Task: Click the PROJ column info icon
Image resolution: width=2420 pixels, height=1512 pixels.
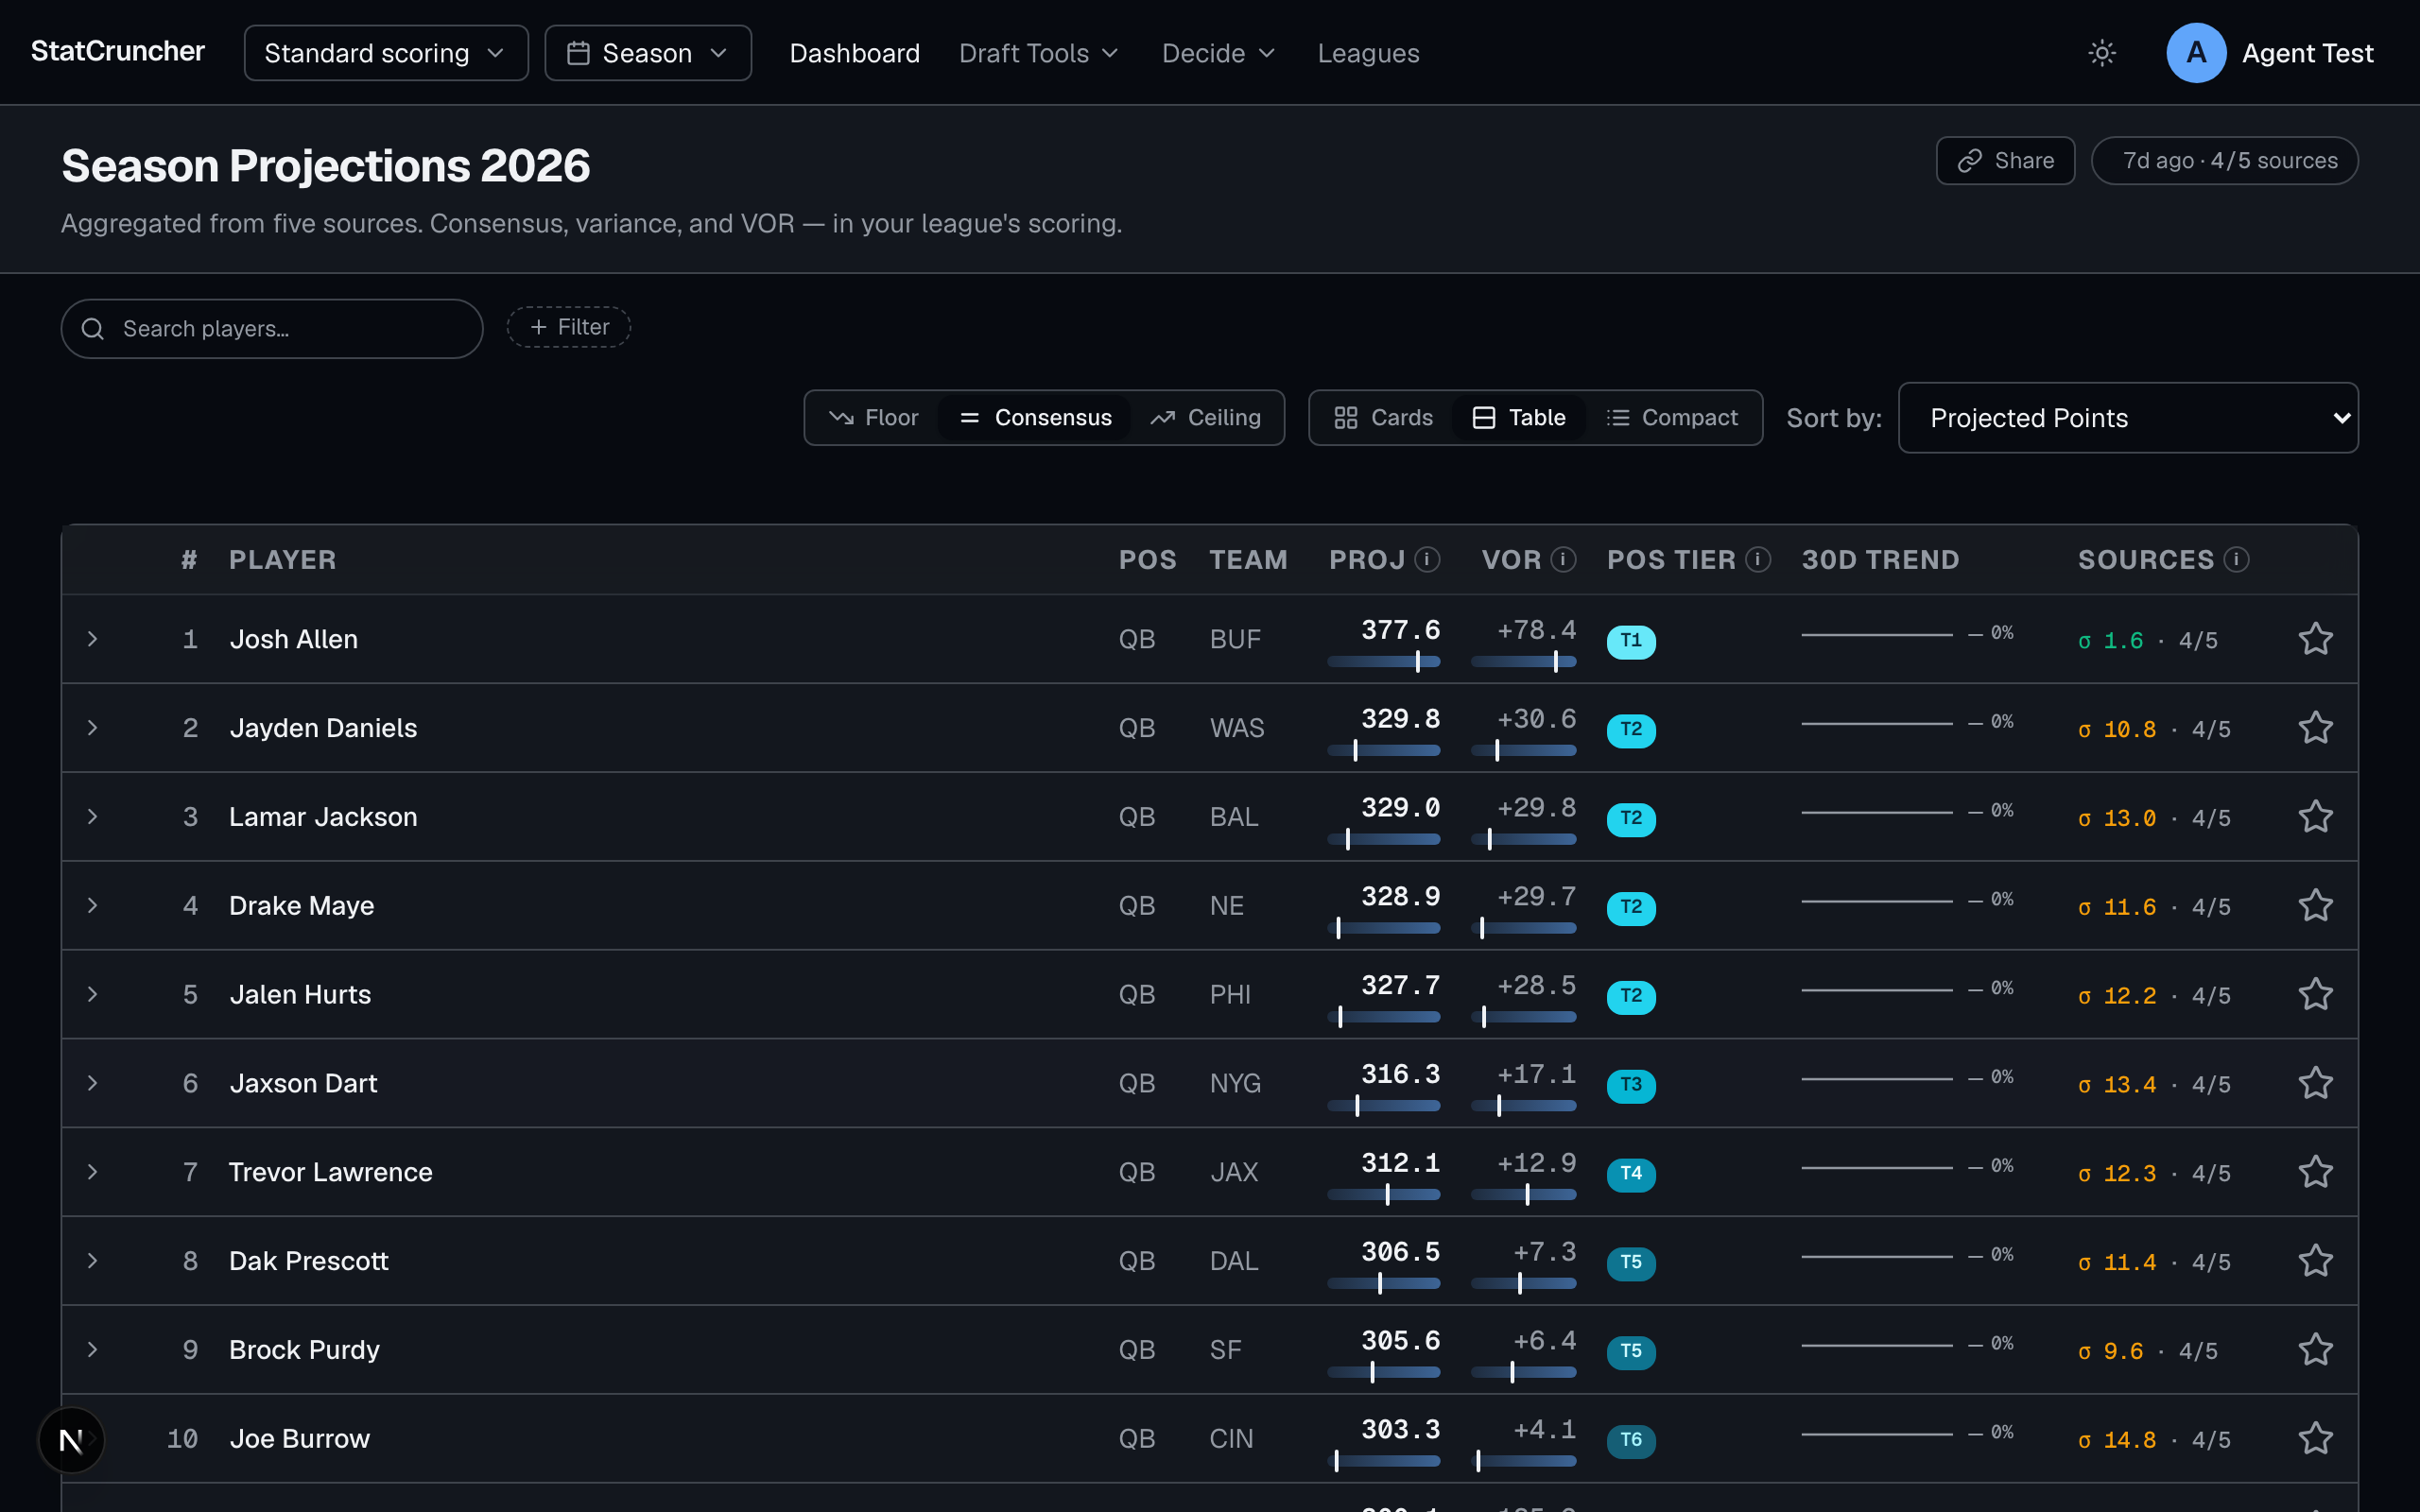Action: click(x=1428, y=559)
